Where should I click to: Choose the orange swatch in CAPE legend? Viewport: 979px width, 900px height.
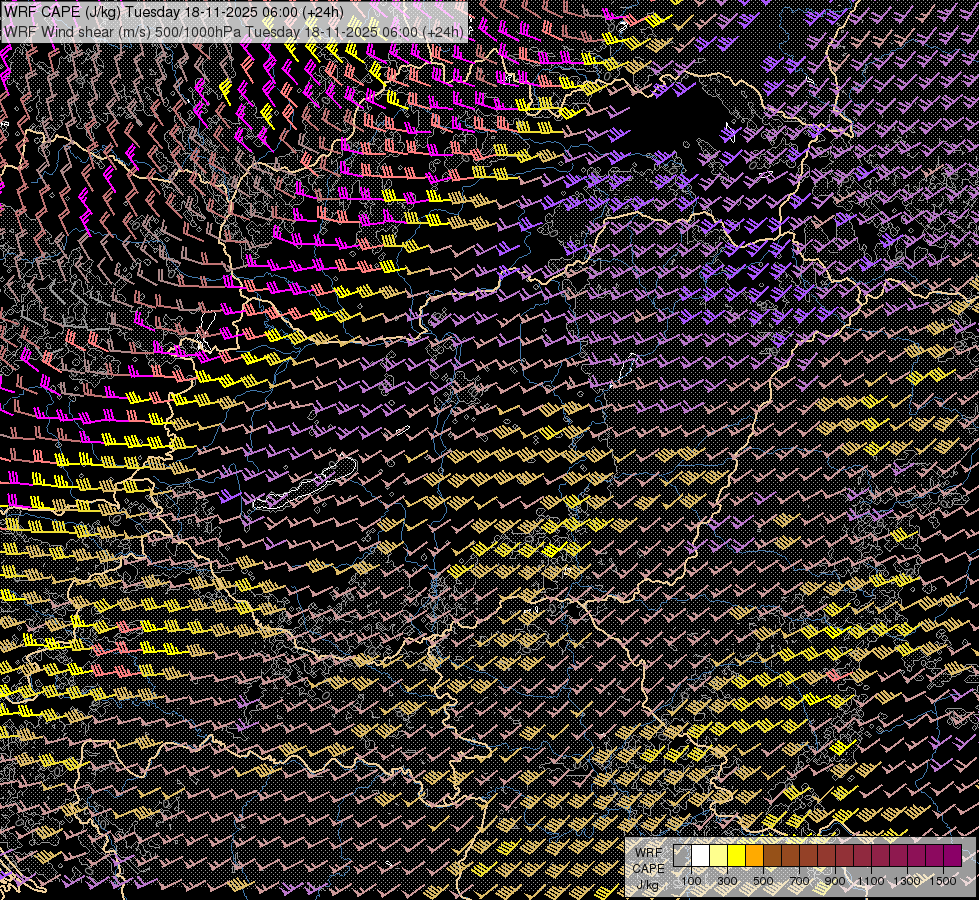[x=754, y=856]
